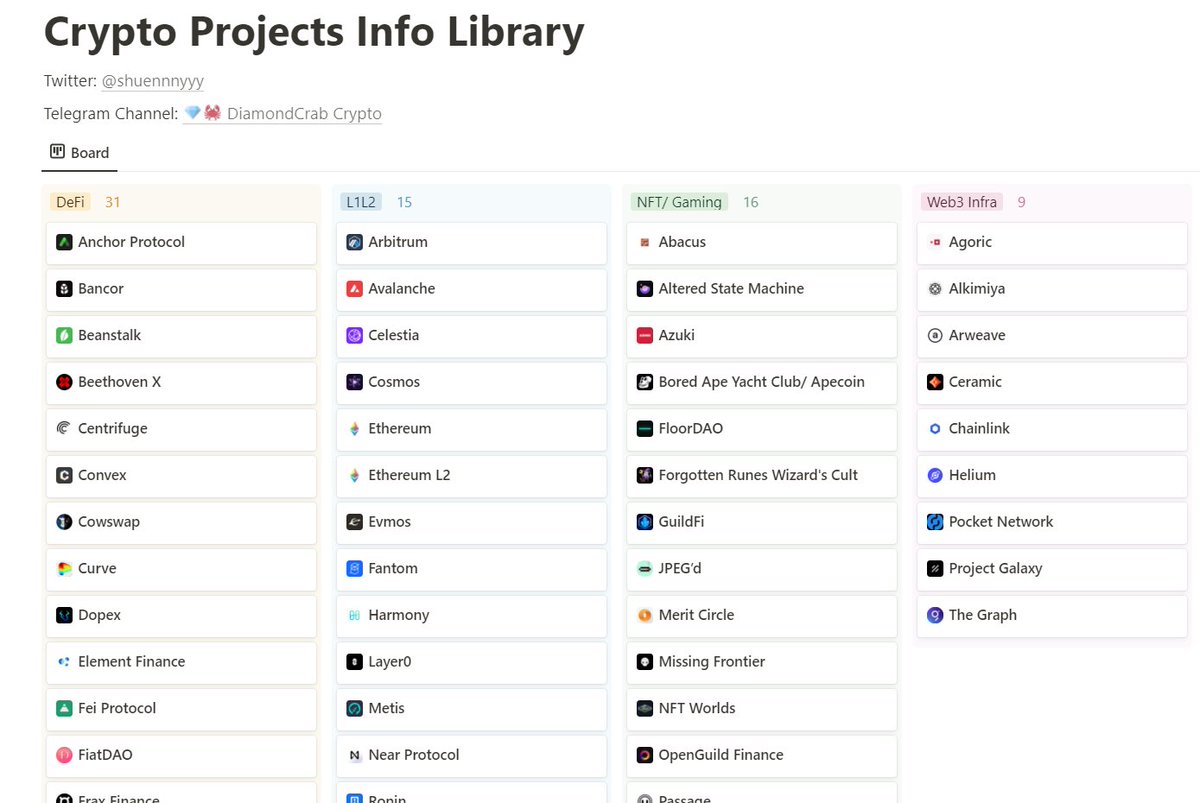Click the Celestia purple icon

pyautogui.click(x=354, y=335)
